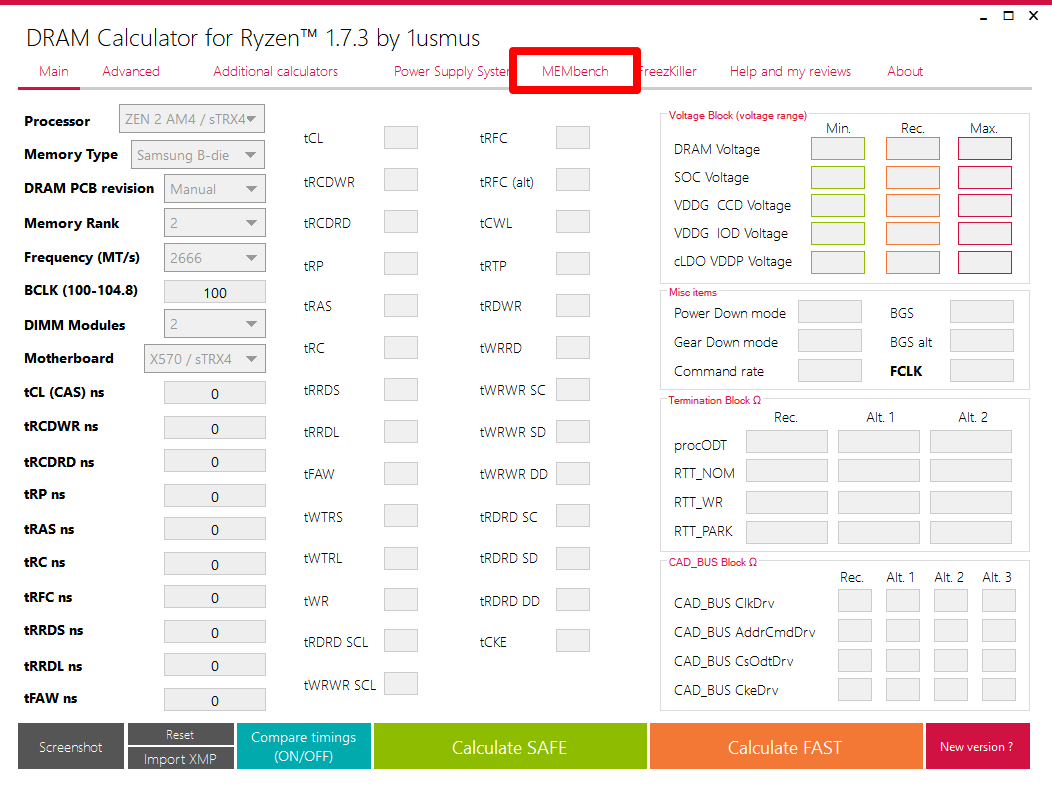Select the tRC ns input field

pyautogui.click(x=215, y=564)
